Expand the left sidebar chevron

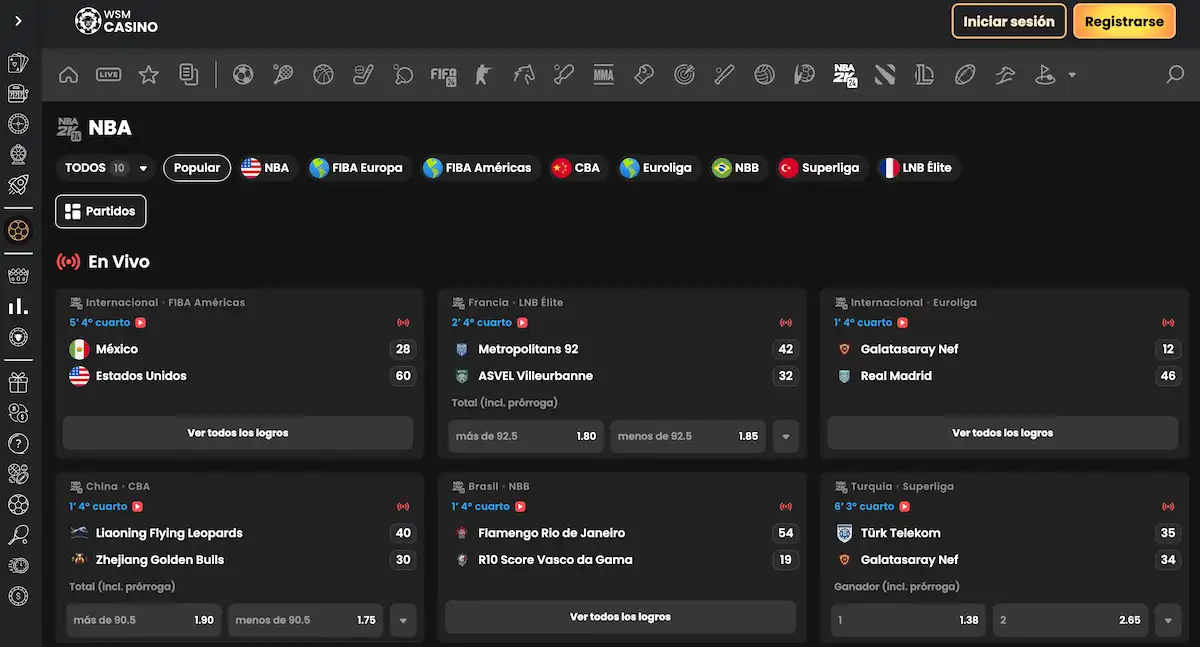click(x=19, y=21)
